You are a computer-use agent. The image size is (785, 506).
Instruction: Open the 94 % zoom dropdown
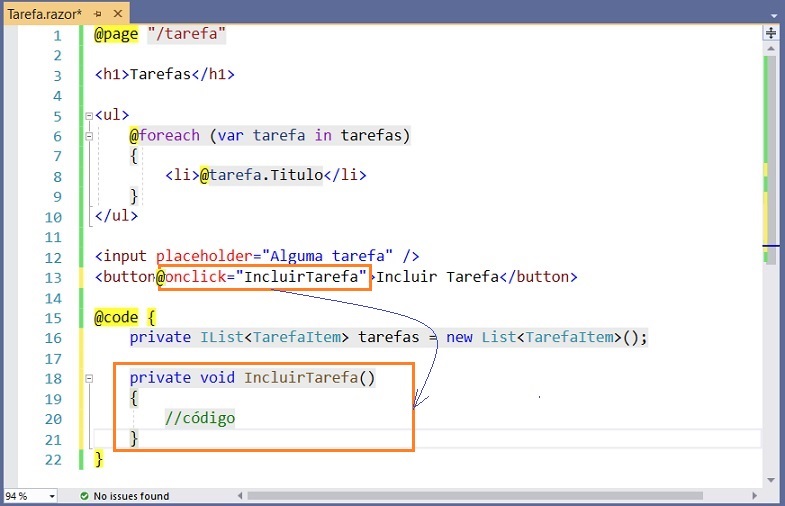click(x=52, y=496)
